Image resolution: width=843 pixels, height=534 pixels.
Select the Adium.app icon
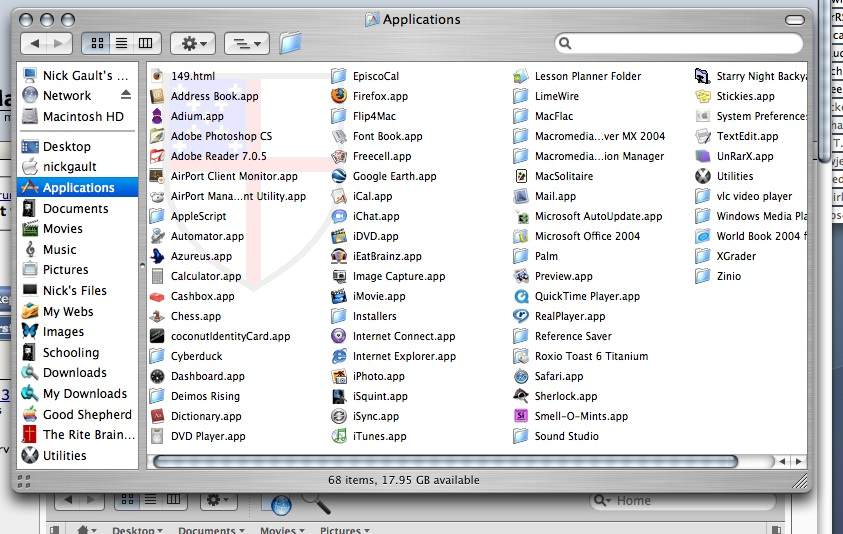coord(157,116)
